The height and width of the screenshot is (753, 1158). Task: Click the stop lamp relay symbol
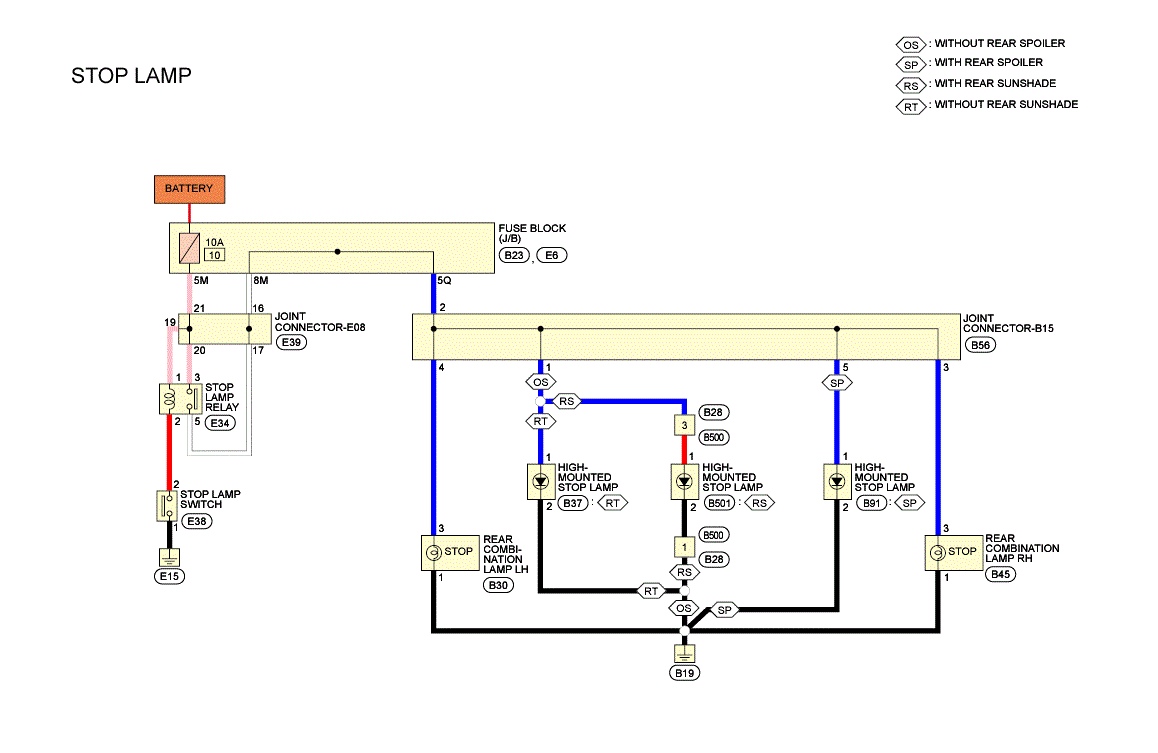[180, 399]
